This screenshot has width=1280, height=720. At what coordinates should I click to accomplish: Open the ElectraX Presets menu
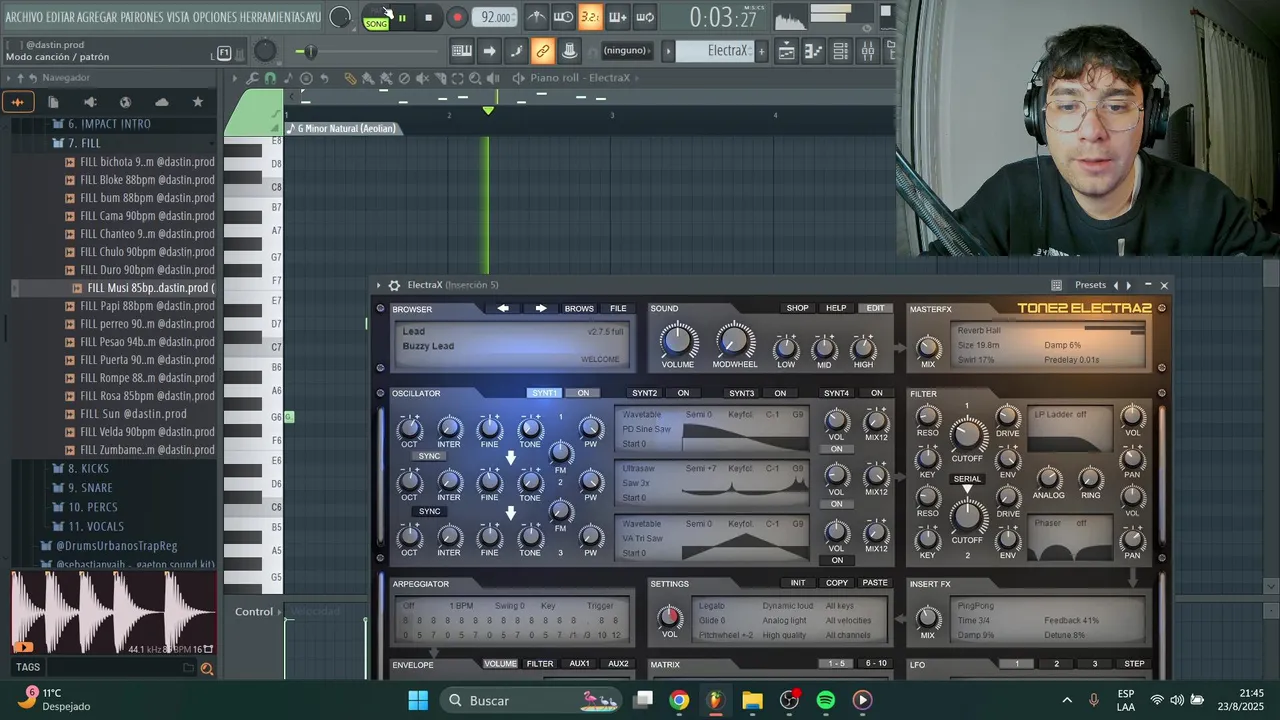(1090, 285)
